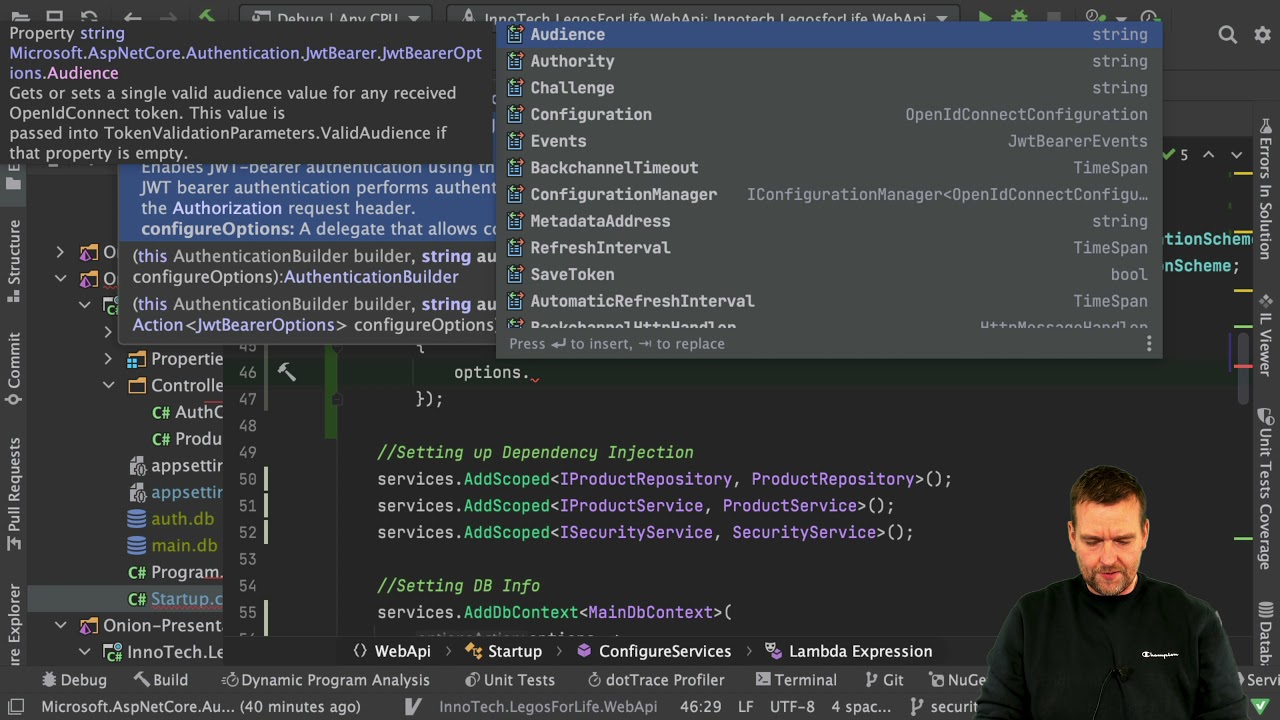Image resolution: width=1280 pixels, height=720 pixels.
Task: Select AutomaticRefreshInterval completion entry
Action: click(828, 301)
